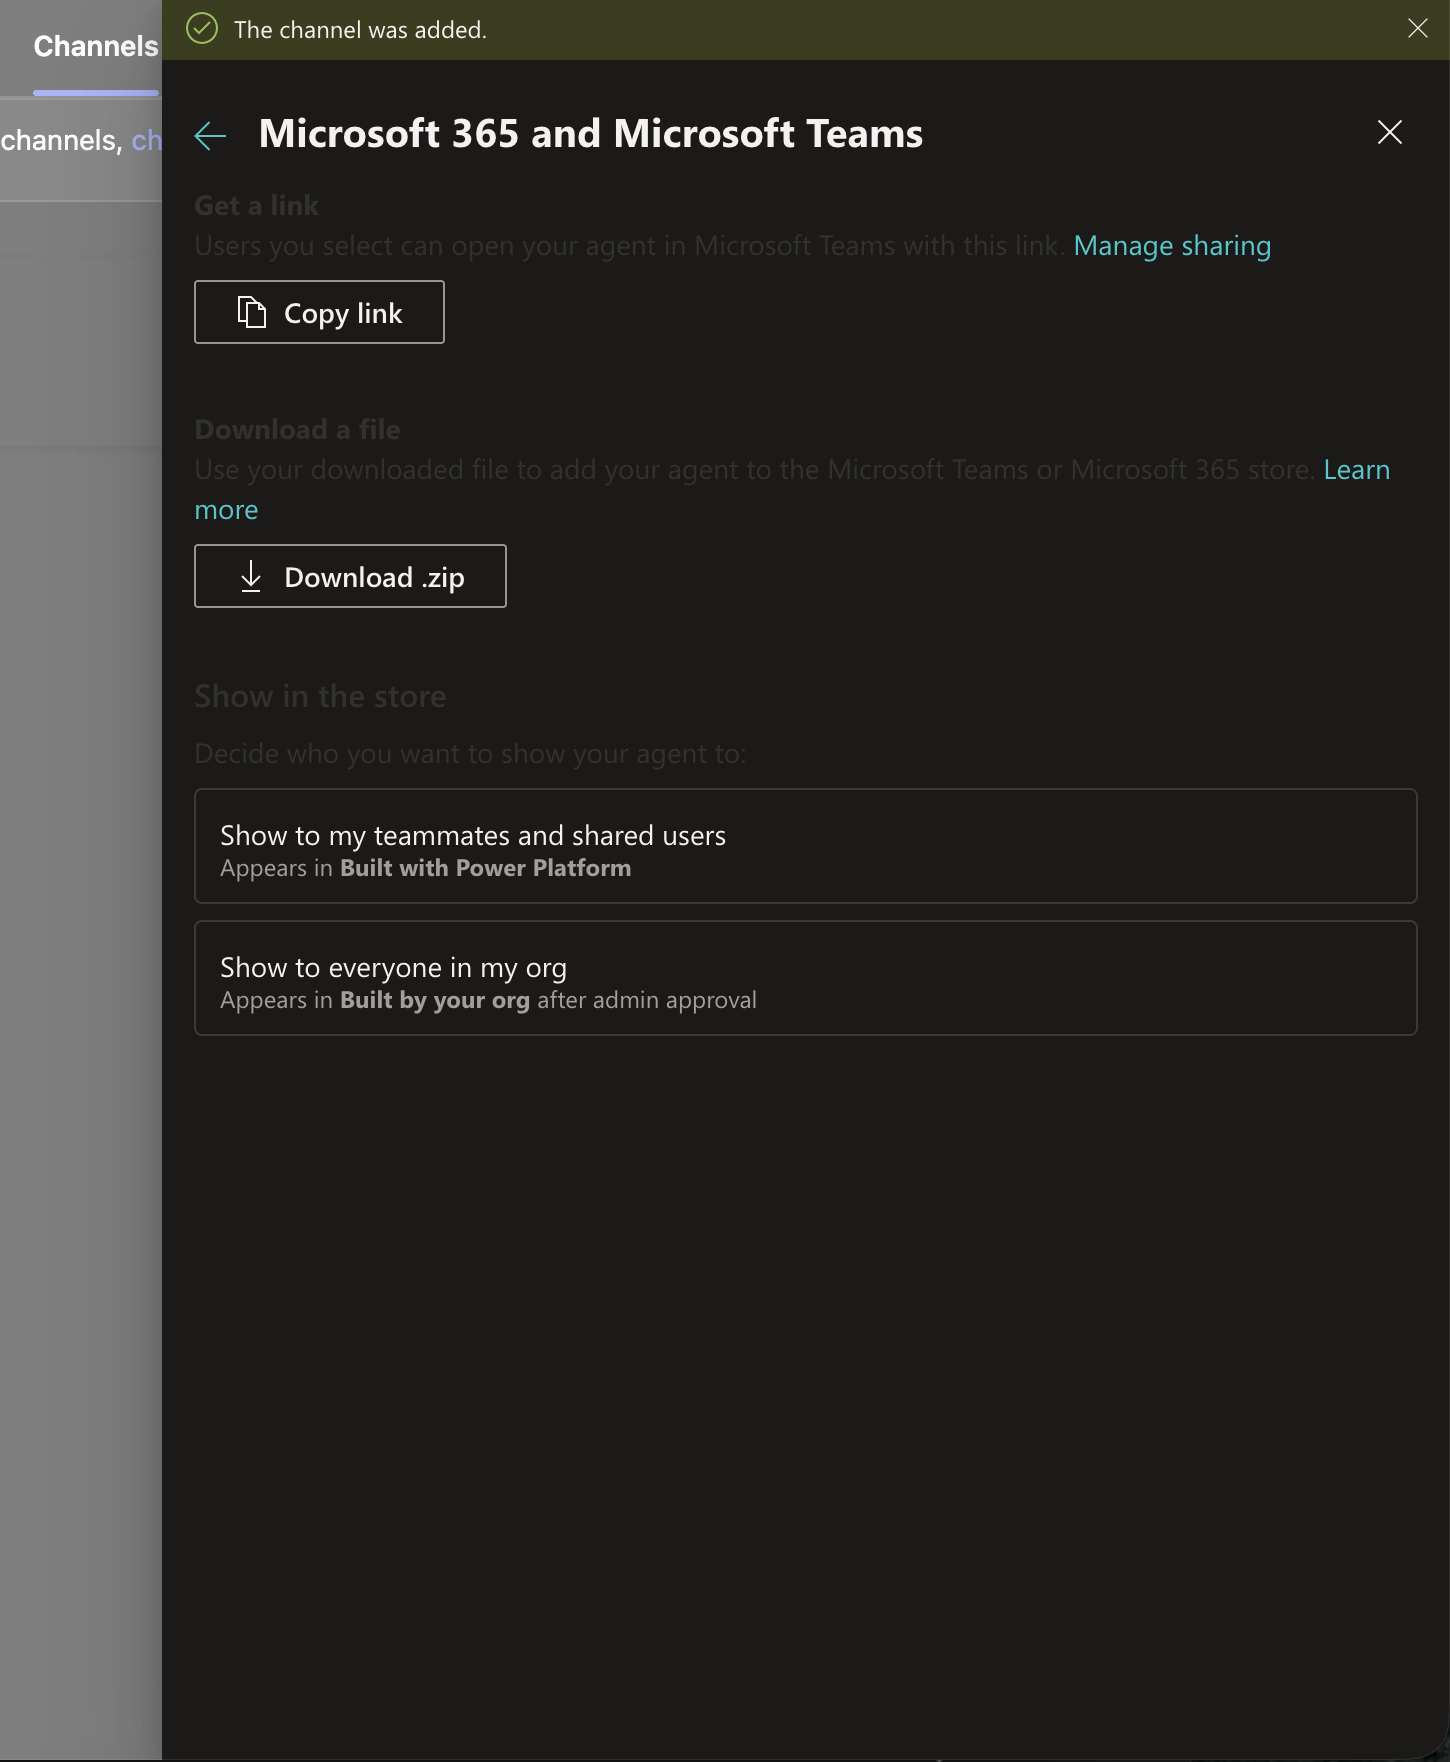Image resolution: width=1450 pixels, height=1762 pixels.
Task: Select Show to my teammates and shared users
Action: pyautogui.click(x=805, y=846)
